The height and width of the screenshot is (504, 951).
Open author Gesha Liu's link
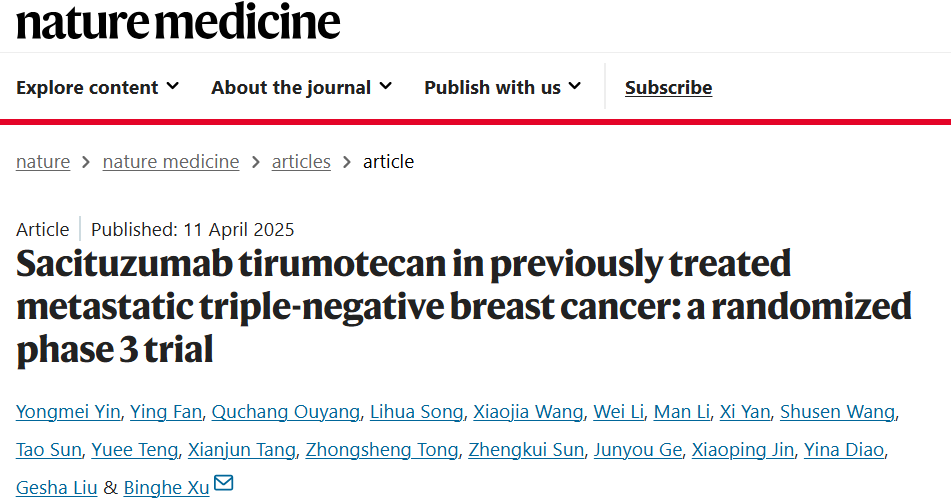[56, 488]
